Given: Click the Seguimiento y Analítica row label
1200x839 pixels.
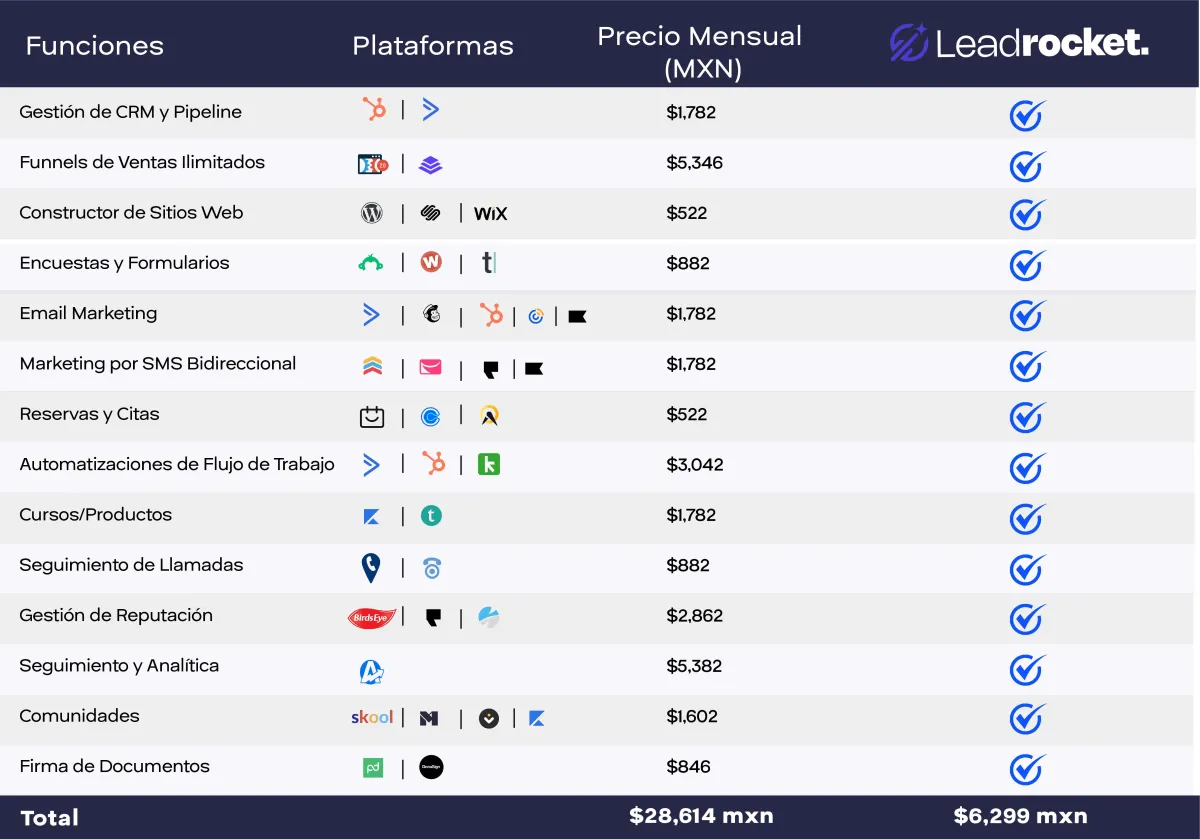Looking at the screenshot, I should point(119,666).
